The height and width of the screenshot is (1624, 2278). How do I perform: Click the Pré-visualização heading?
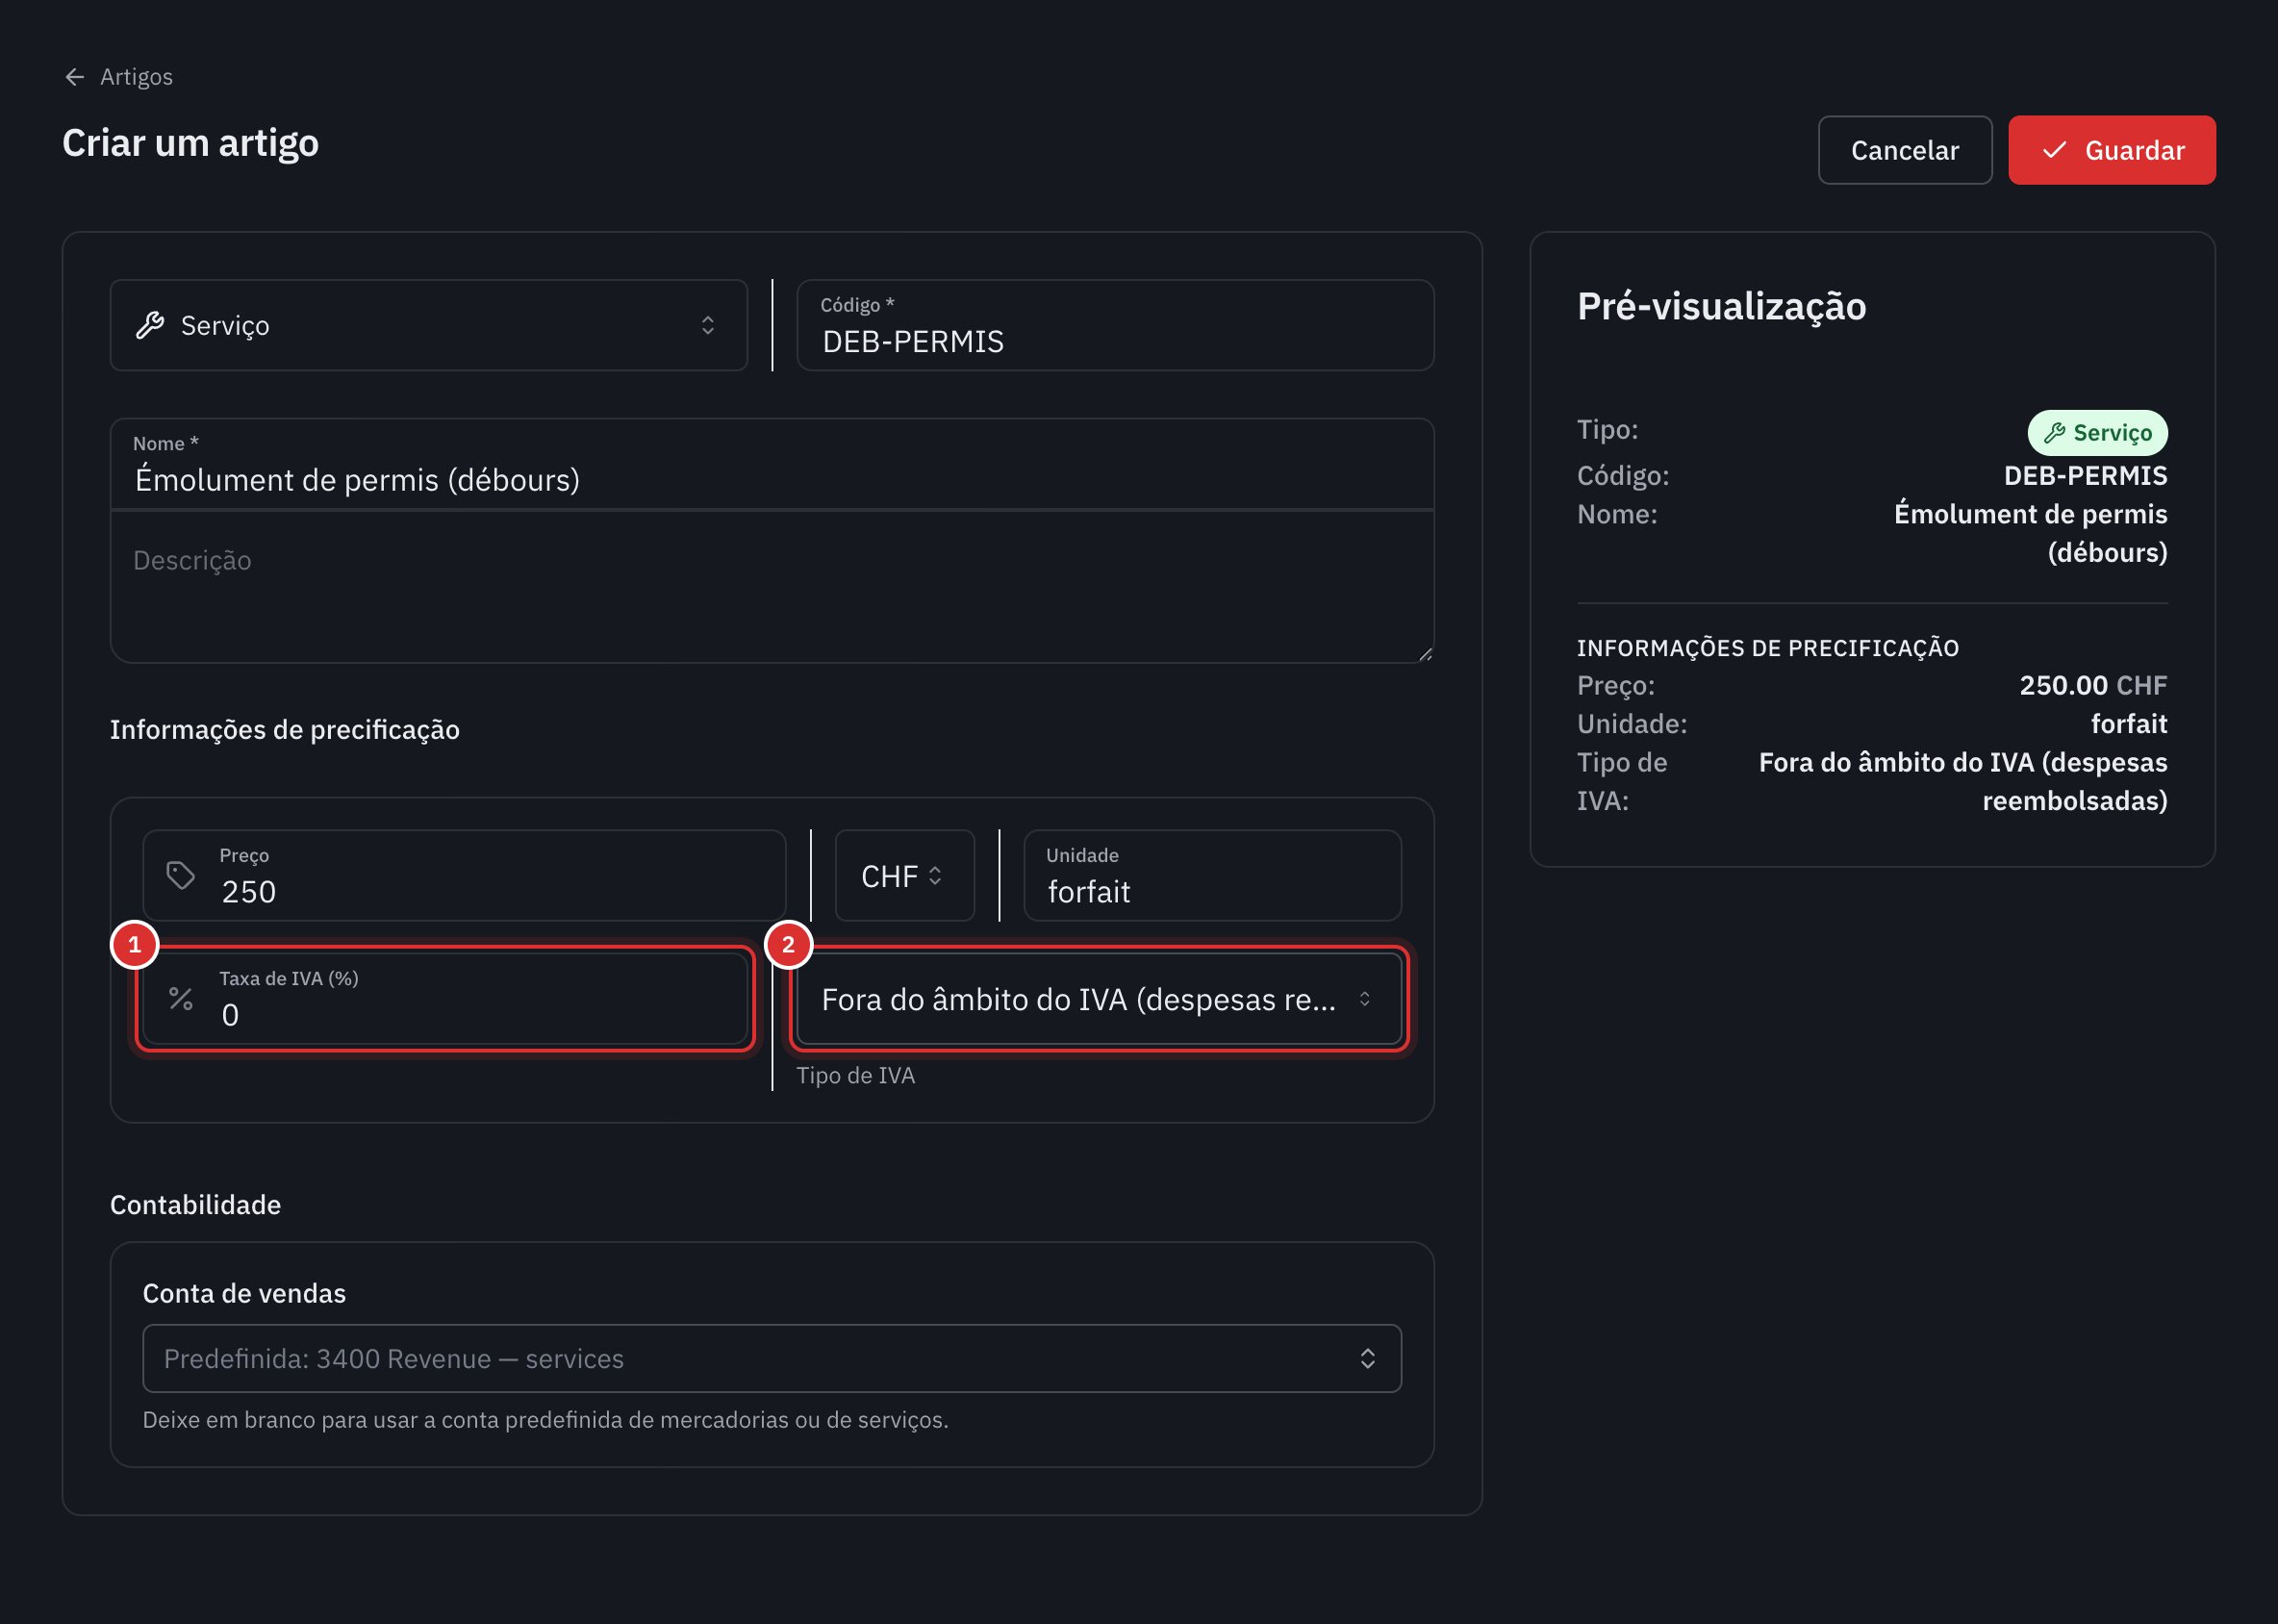(1721, 306)
